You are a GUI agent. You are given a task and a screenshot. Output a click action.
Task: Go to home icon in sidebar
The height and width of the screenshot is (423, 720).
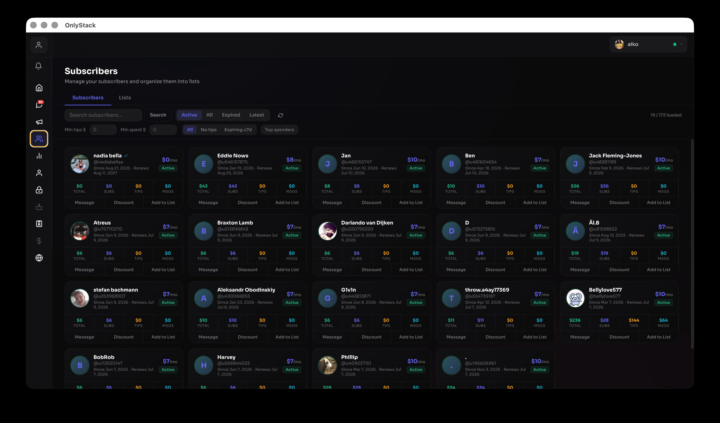[x=39, y=88]
